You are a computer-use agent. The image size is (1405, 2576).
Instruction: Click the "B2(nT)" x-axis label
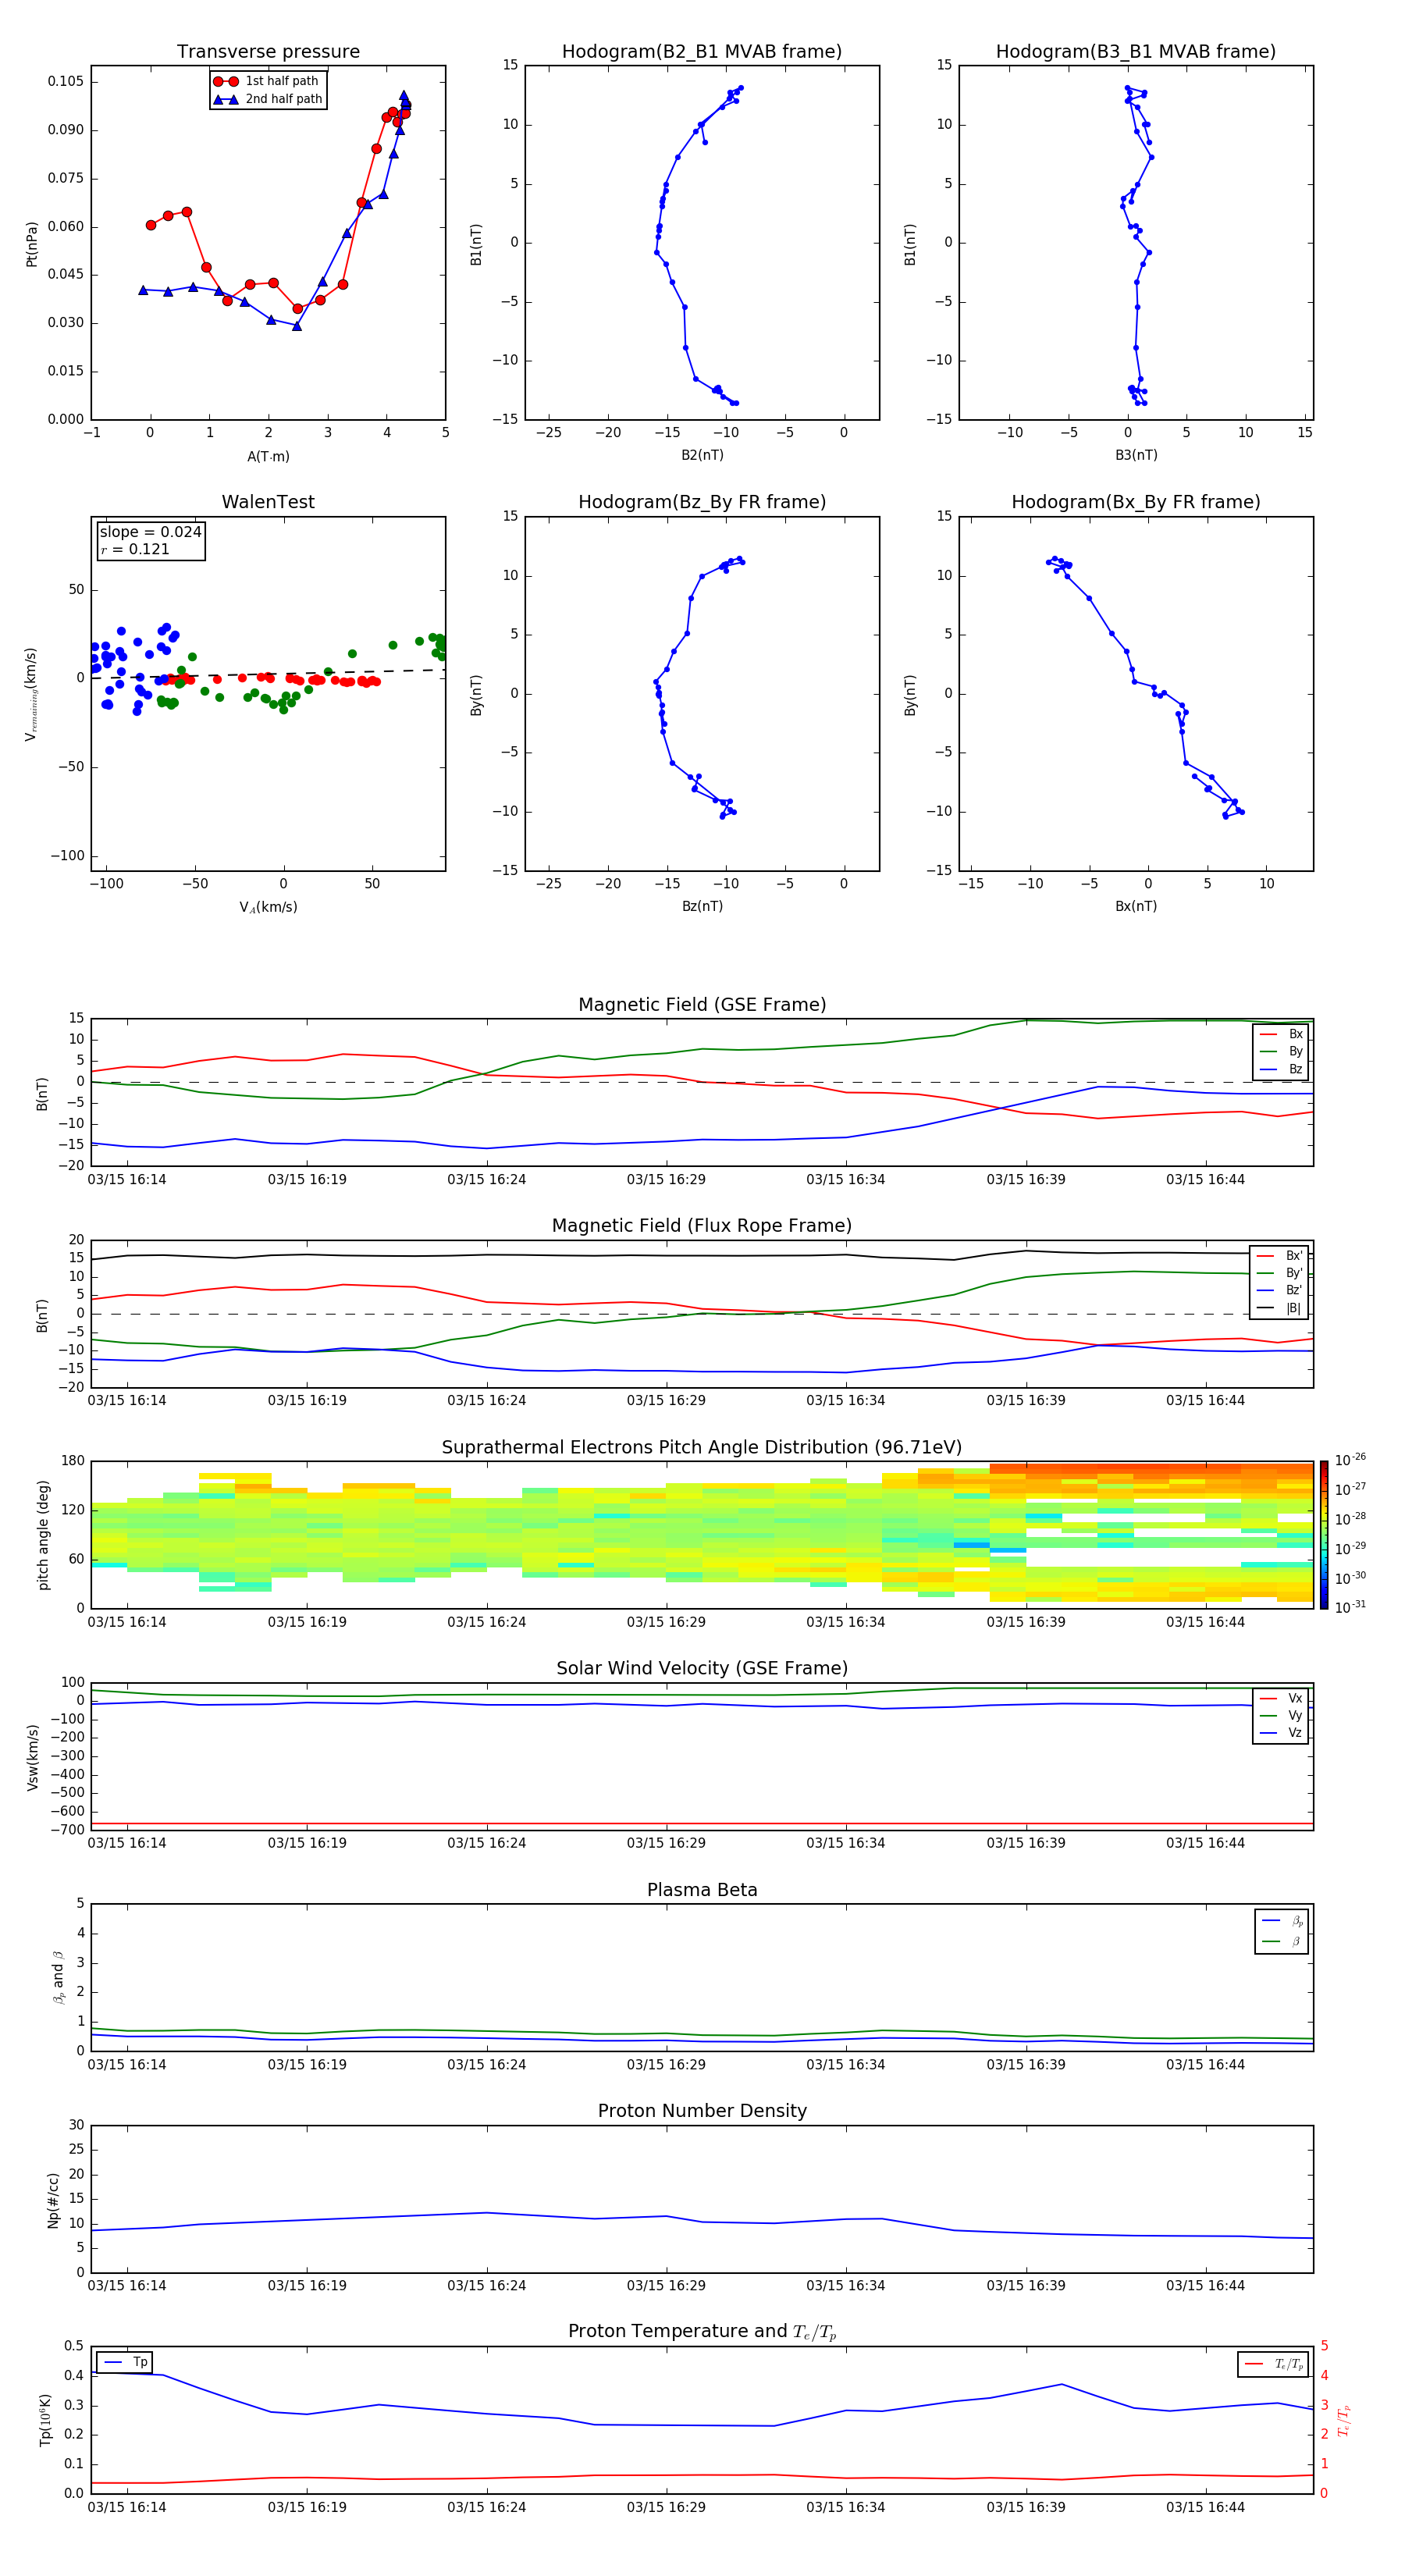(x=702, y=455)
